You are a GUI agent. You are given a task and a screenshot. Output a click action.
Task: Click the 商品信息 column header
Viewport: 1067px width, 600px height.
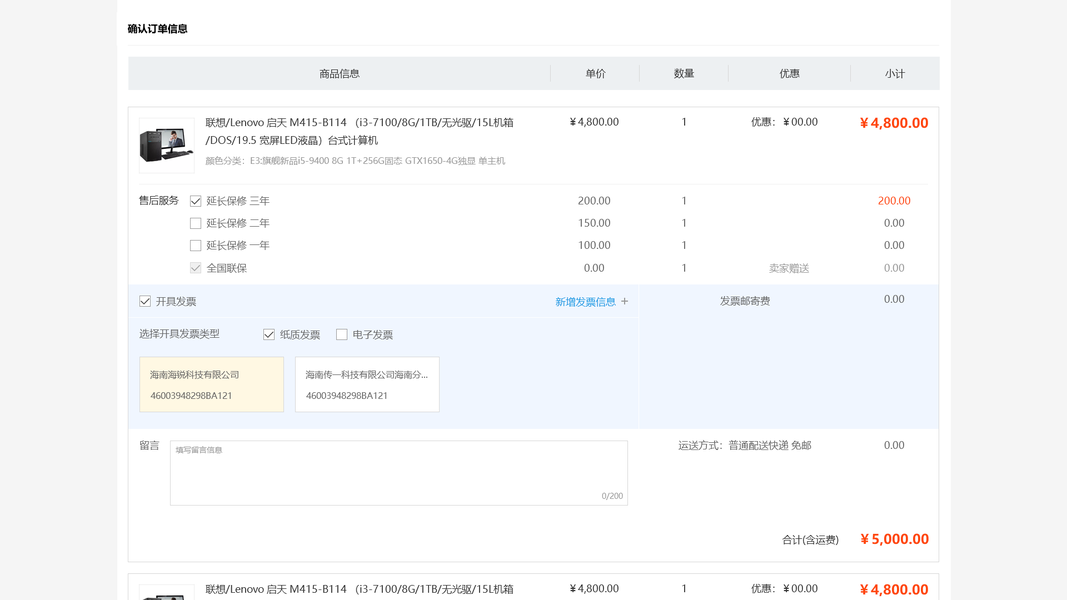(x=340, y=73)
